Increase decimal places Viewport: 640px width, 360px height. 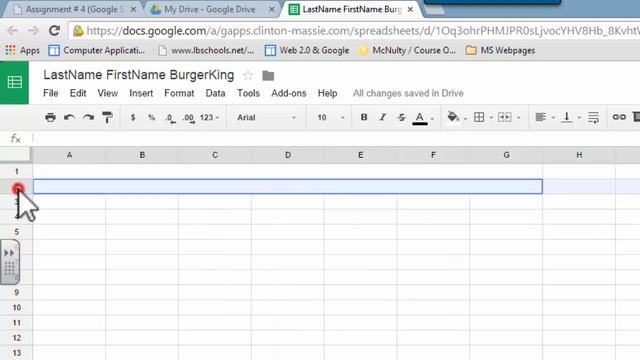(189, 118)
